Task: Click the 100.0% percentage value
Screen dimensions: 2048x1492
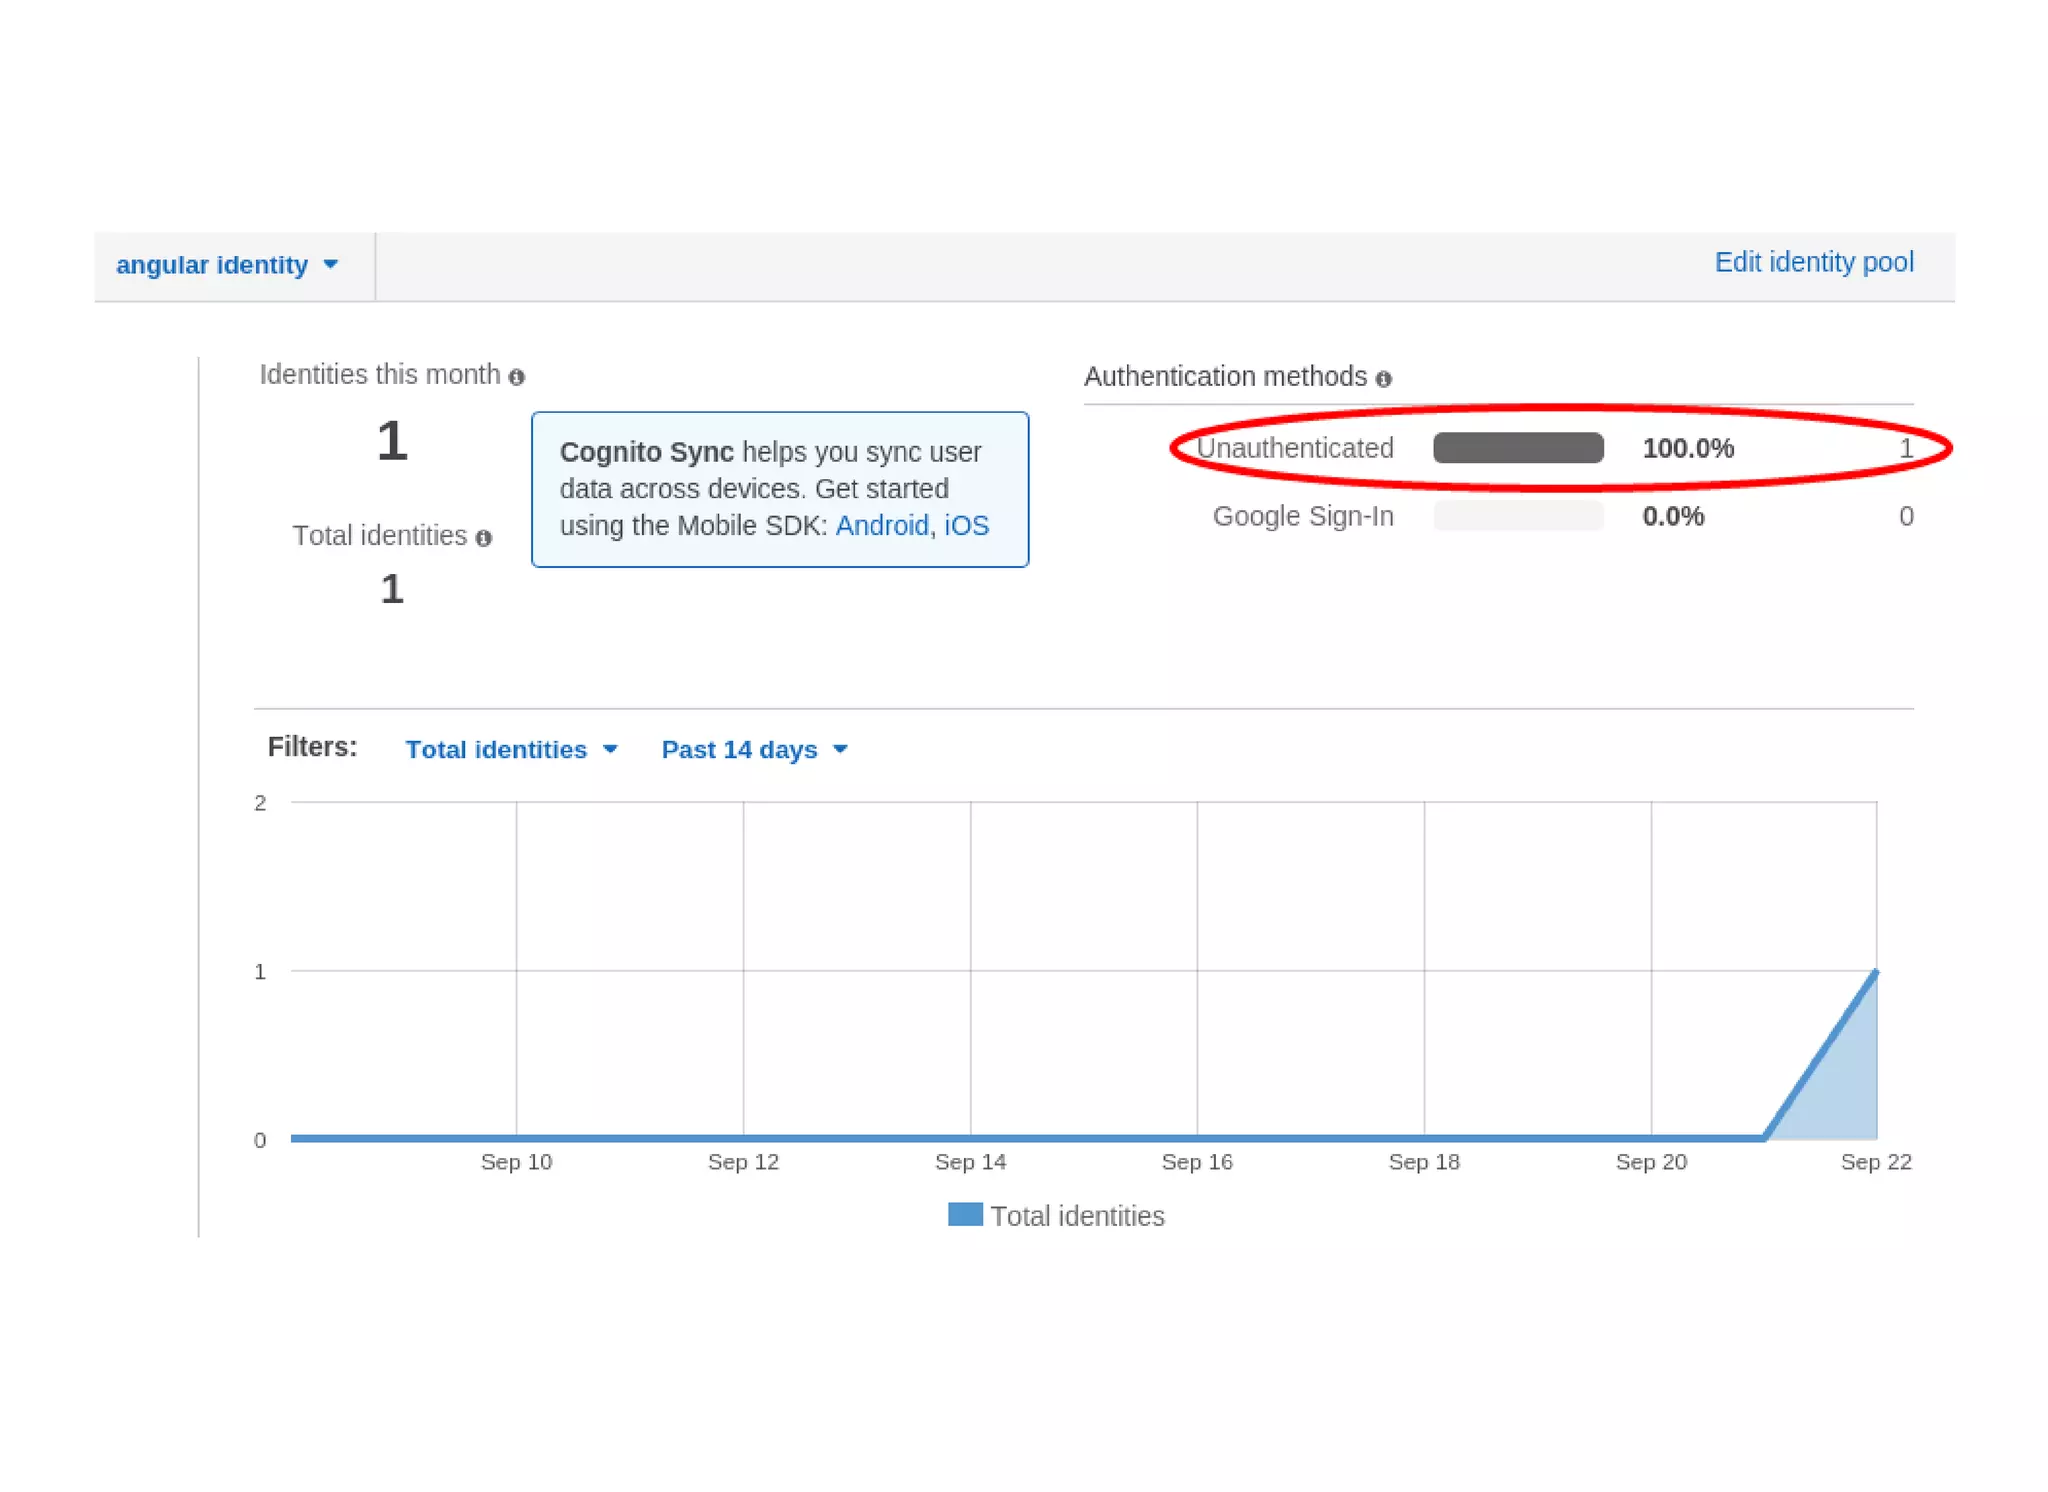Action: [1687, 448]
